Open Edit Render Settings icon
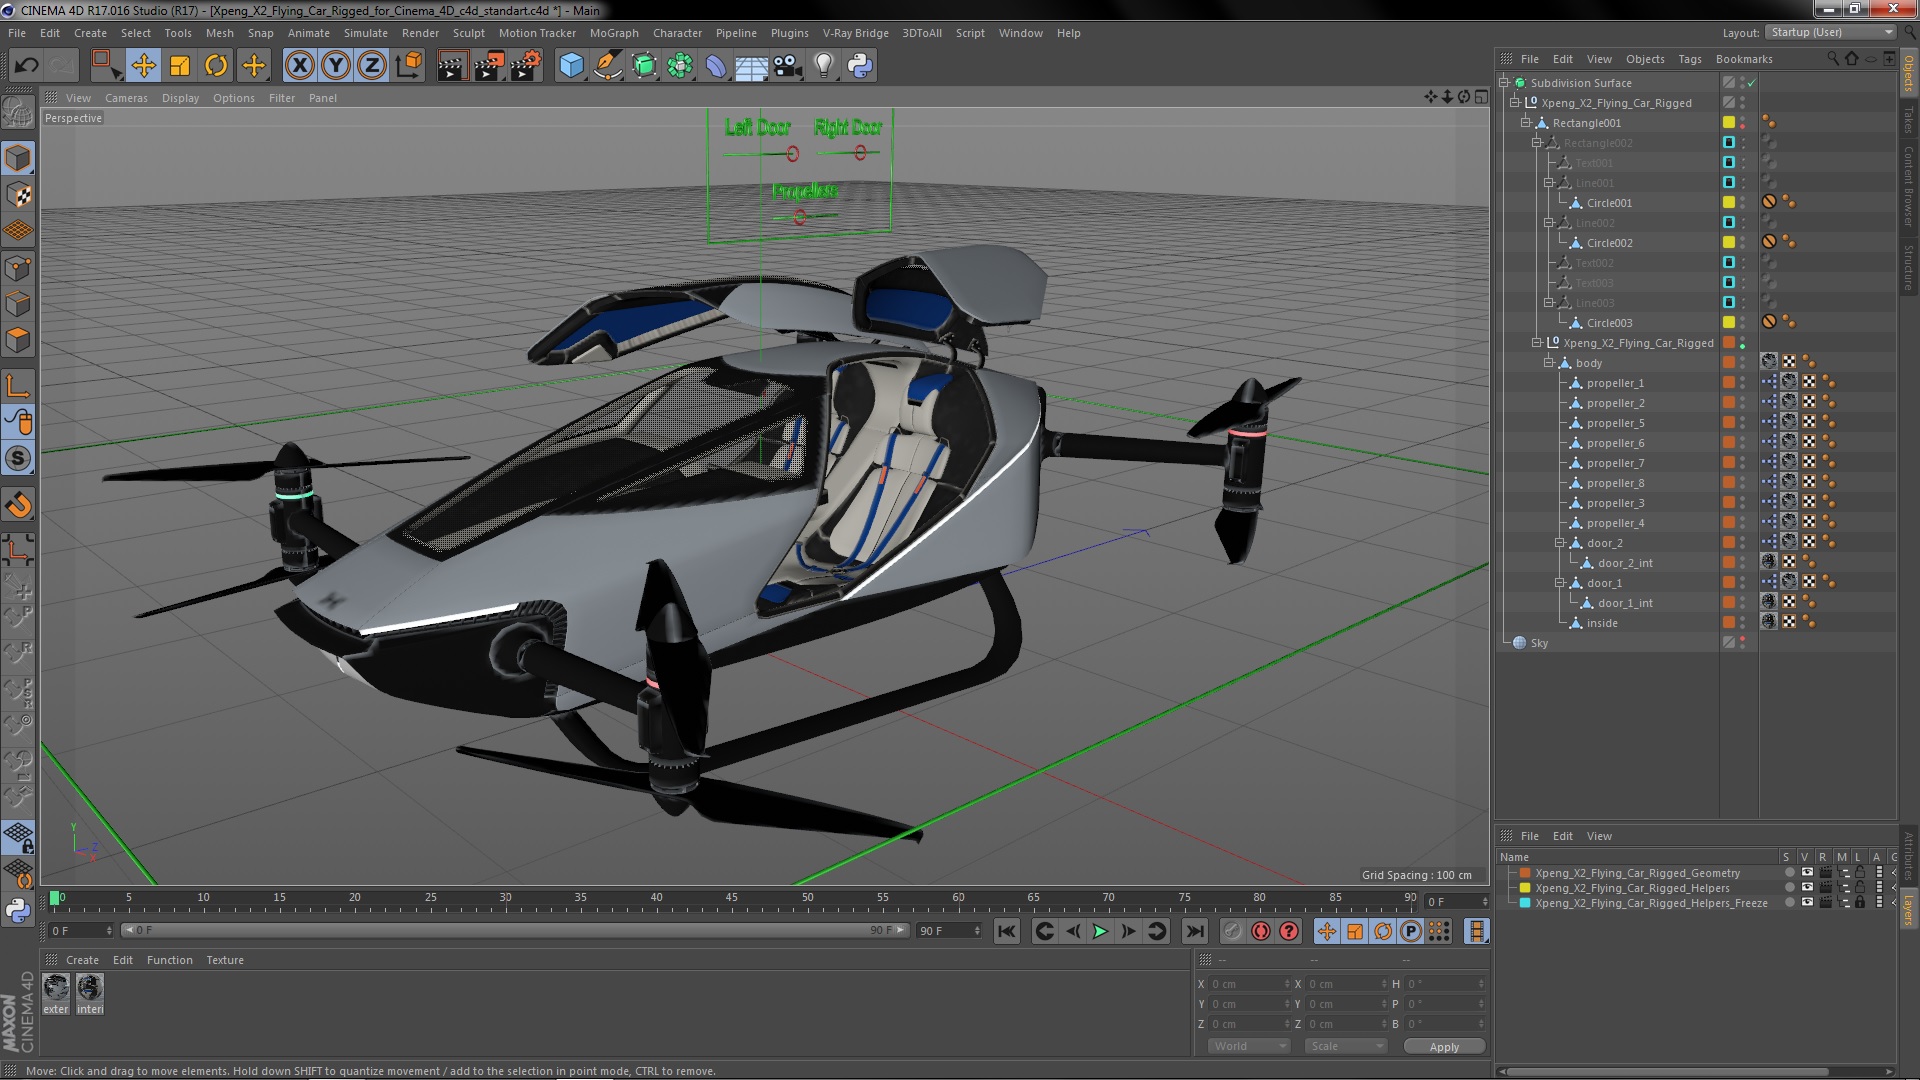 (525, 66)
